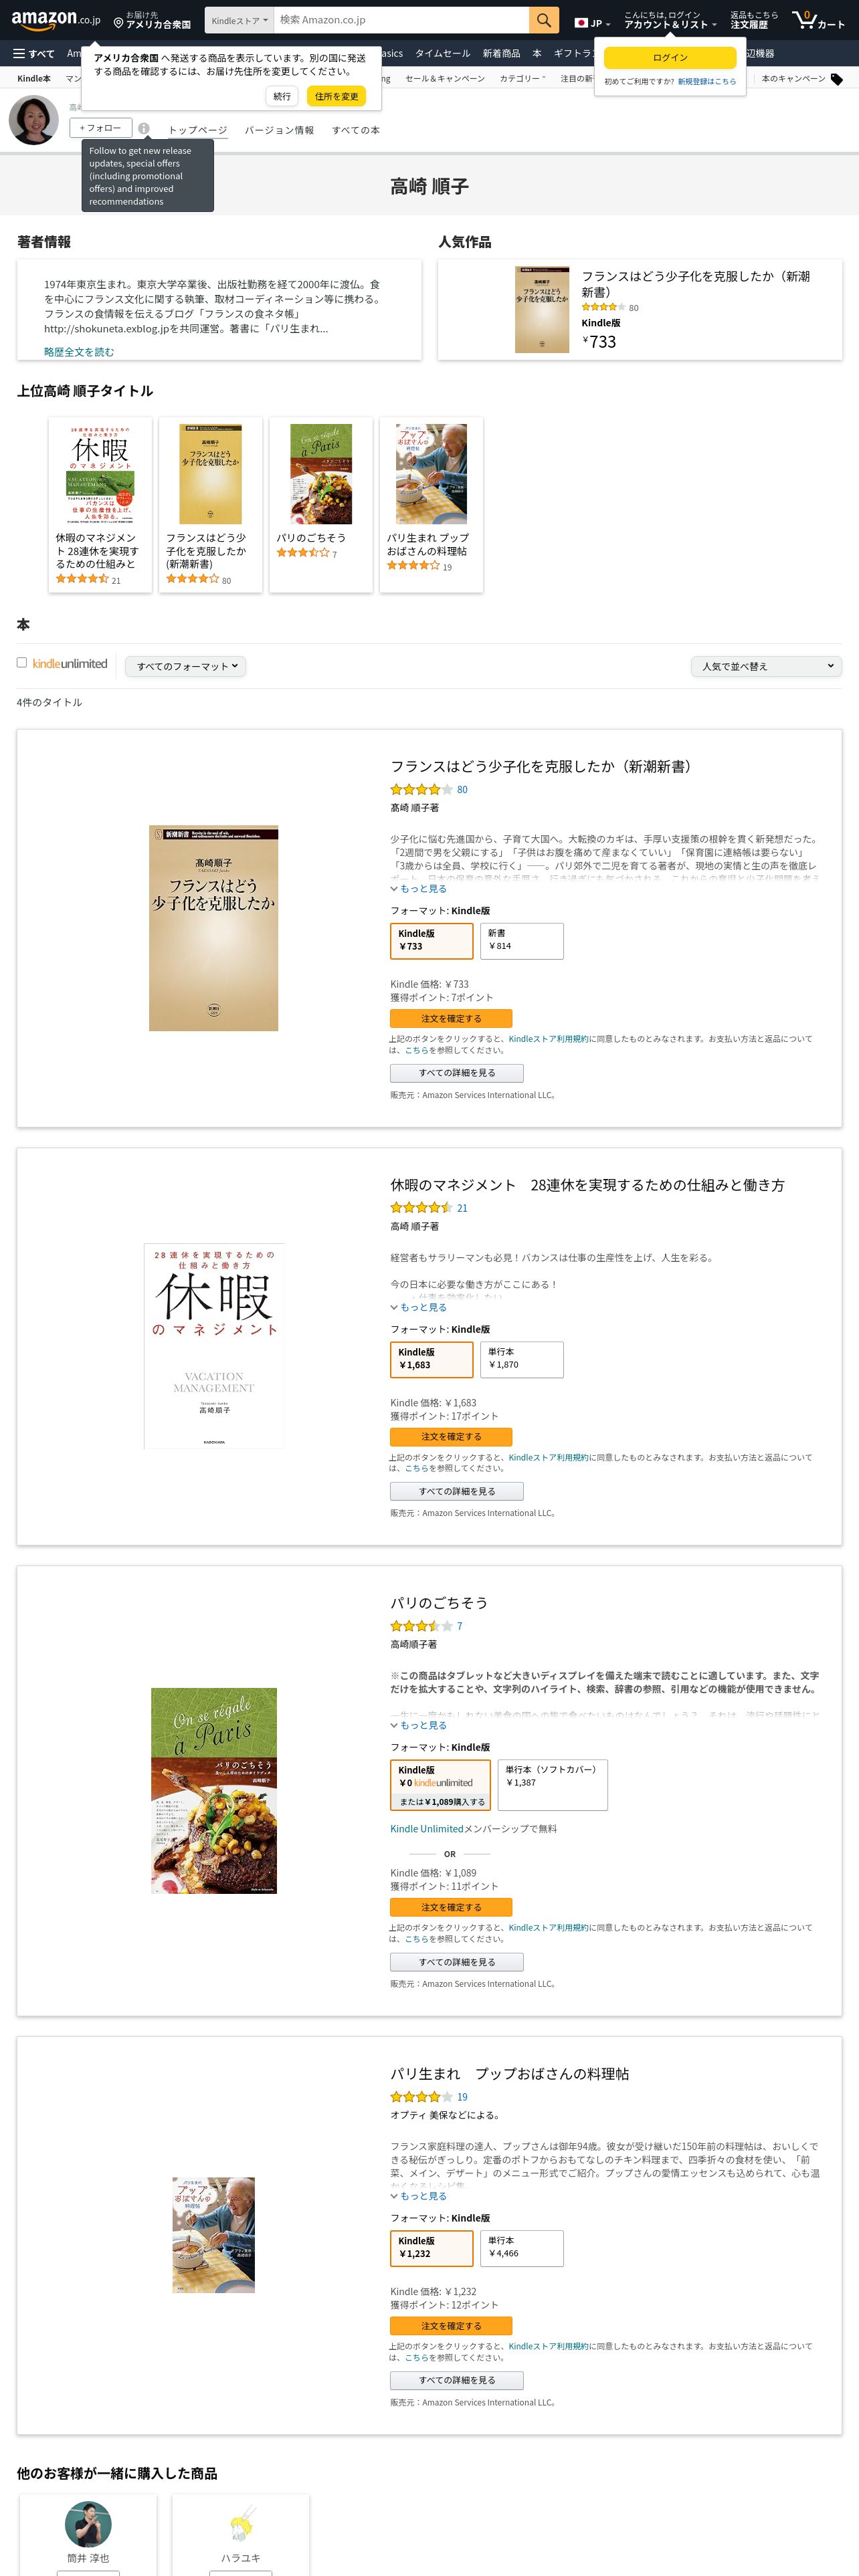The width and height of the screenshot is (859, 2576).
Task: Click the search Amazon.co.jp input field
Action: [401, 20]
